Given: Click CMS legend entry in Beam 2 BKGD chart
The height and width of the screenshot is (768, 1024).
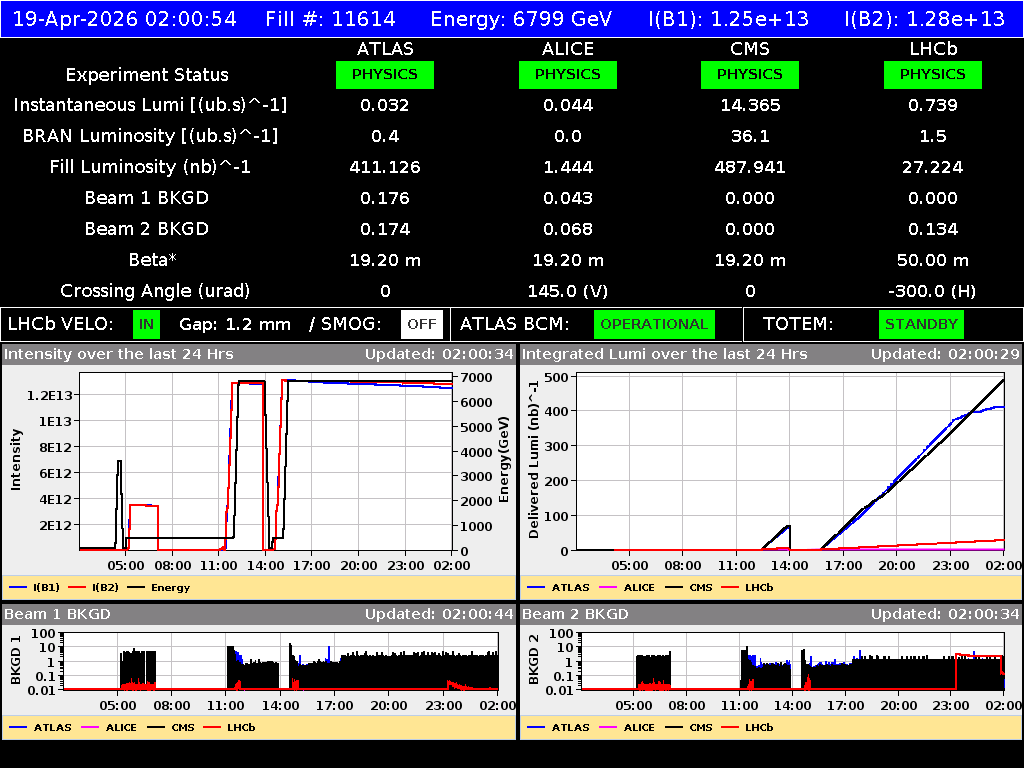Looking at the screenshot, I should pos(689,727).
